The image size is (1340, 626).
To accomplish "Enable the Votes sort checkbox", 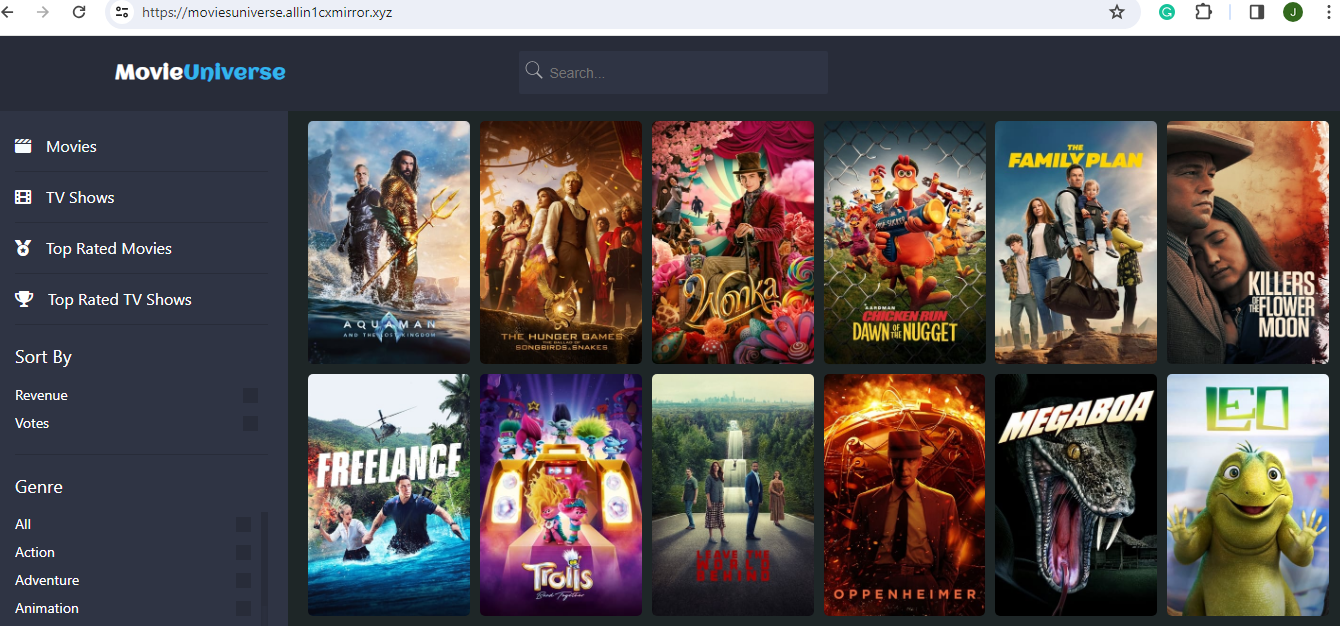I will (x=250, y=424).
